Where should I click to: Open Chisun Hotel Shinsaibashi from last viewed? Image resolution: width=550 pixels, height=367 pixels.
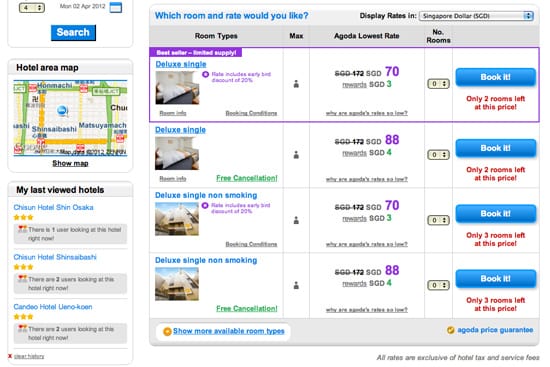pyautogui.click(x=55, y=257)
